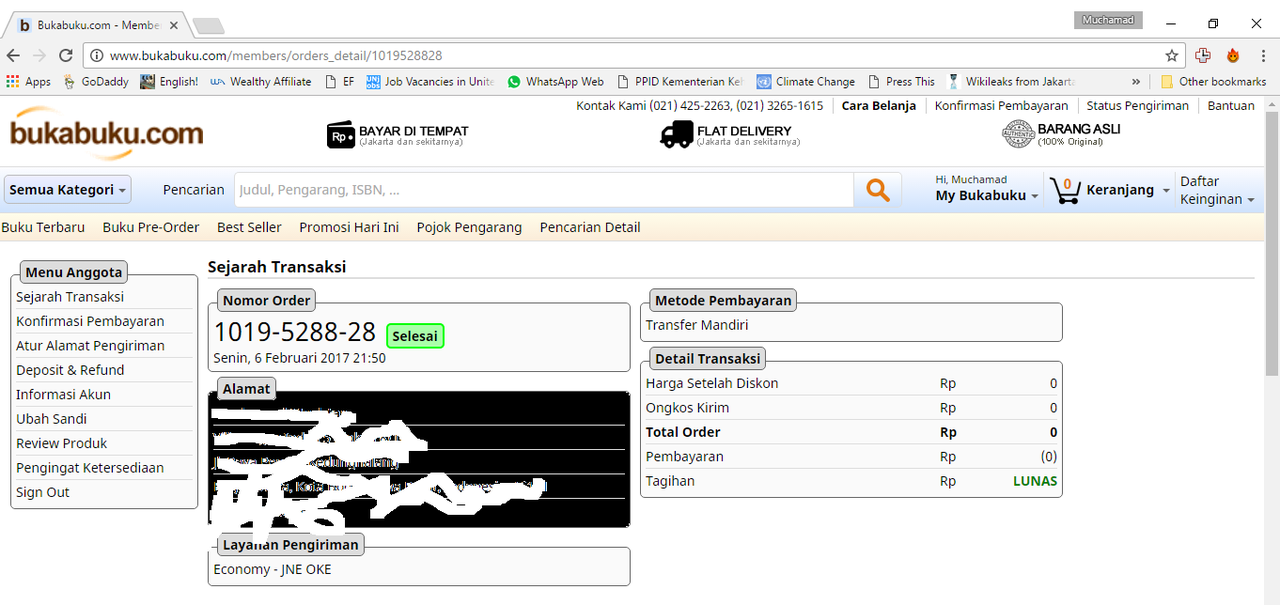Viewport: 1280px width, 605px height.
Task: Open a new tab with the tab button
Action: [208, 25]
